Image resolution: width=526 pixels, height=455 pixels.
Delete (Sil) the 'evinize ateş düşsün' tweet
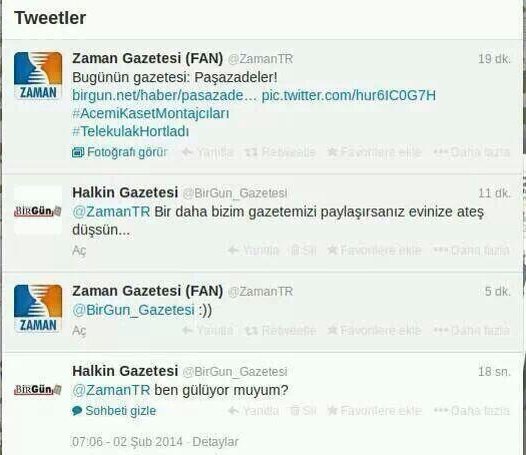pyautogui.click(x=303, y=250)
